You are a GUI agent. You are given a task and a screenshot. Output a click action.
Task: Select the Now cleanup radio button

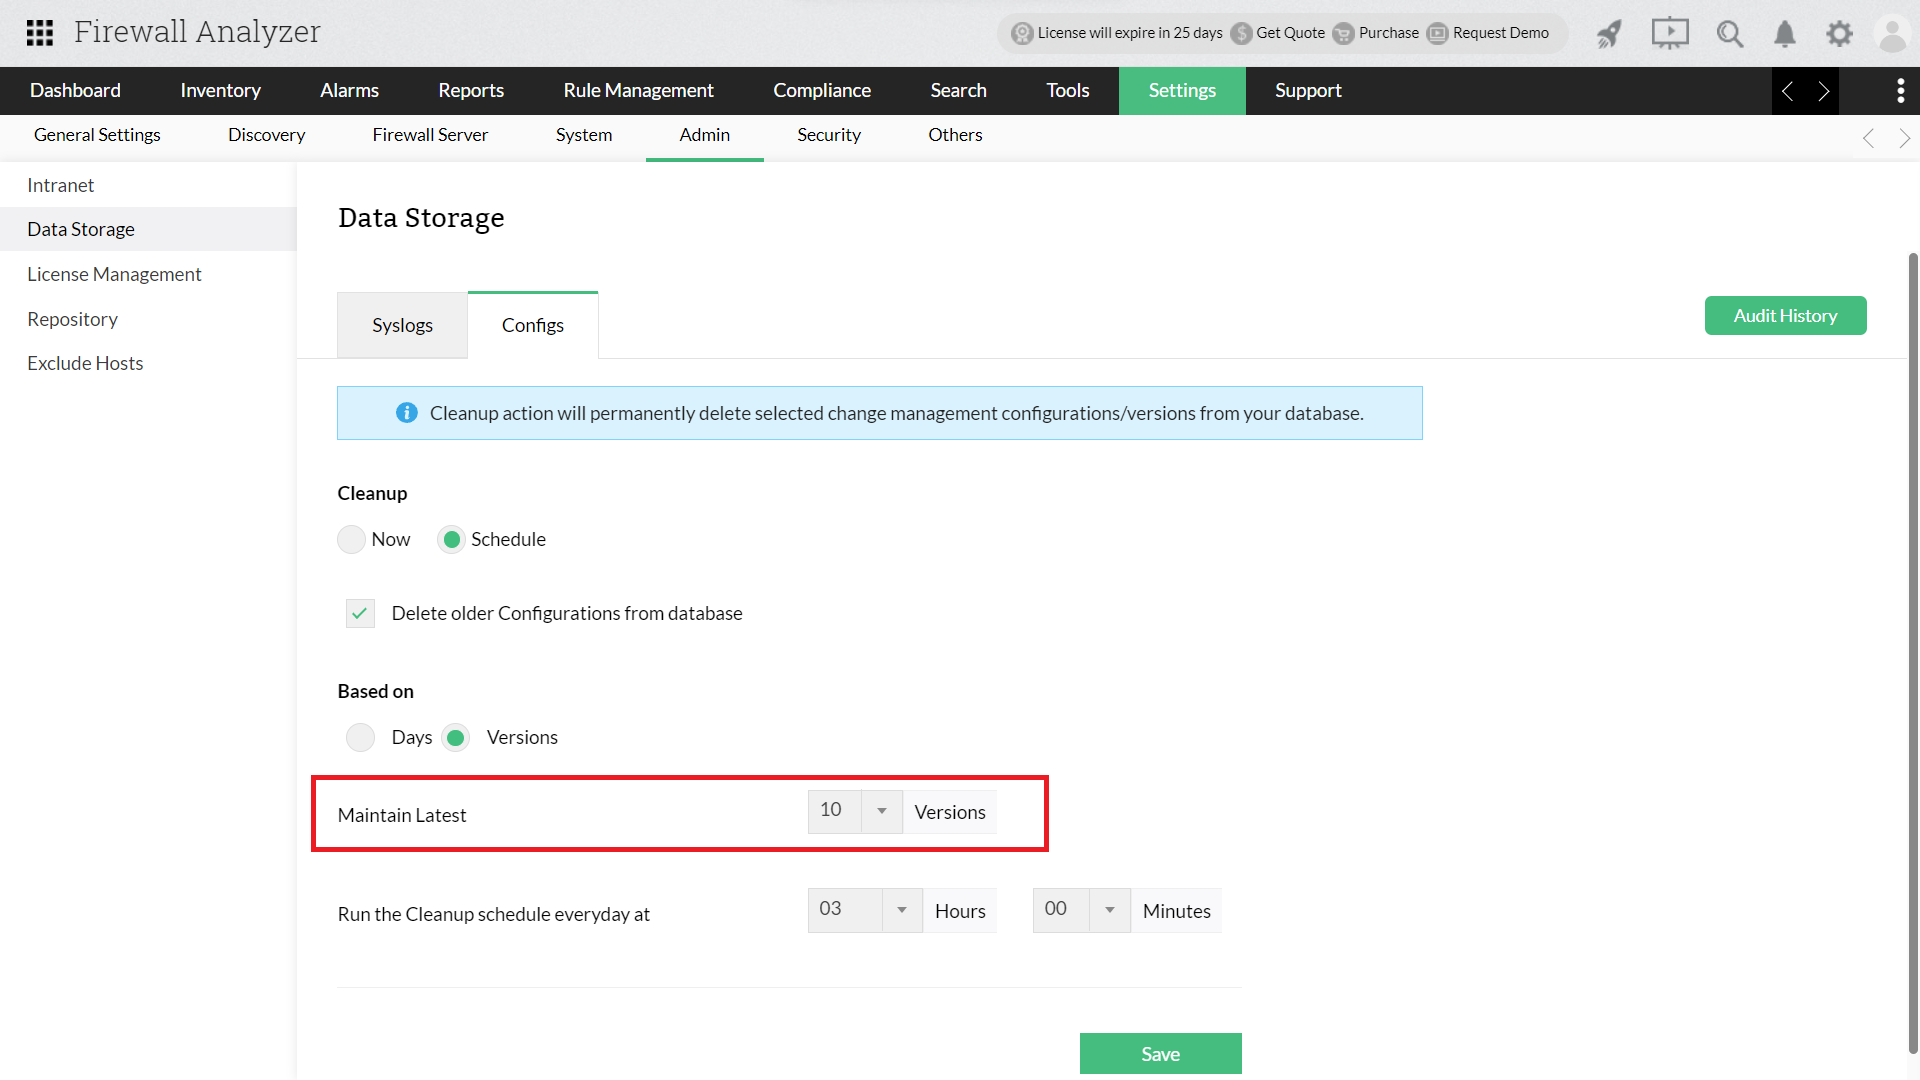click(x=350, y=539)
